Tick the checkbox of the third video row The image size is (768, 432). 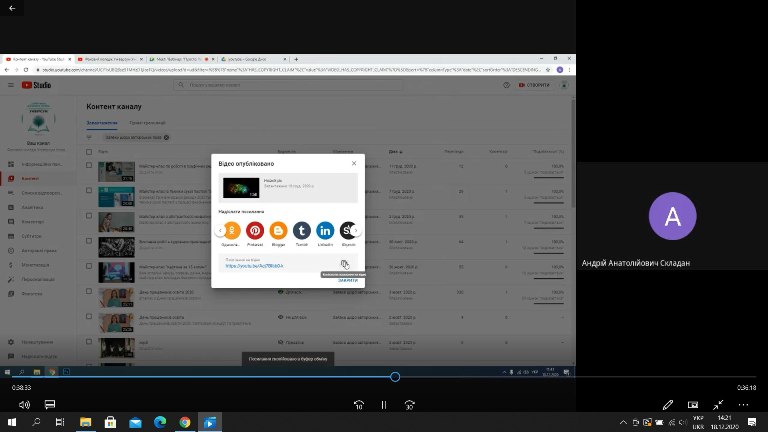[89, 216]
